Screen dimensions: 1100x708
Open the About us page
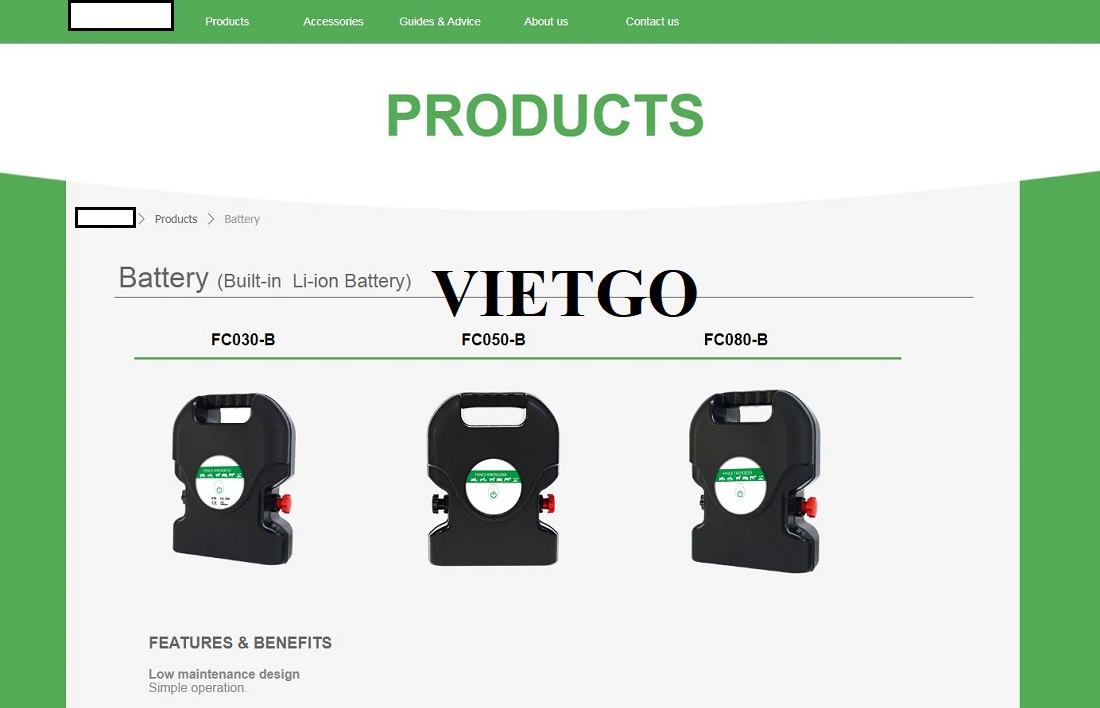click(546, 22)
